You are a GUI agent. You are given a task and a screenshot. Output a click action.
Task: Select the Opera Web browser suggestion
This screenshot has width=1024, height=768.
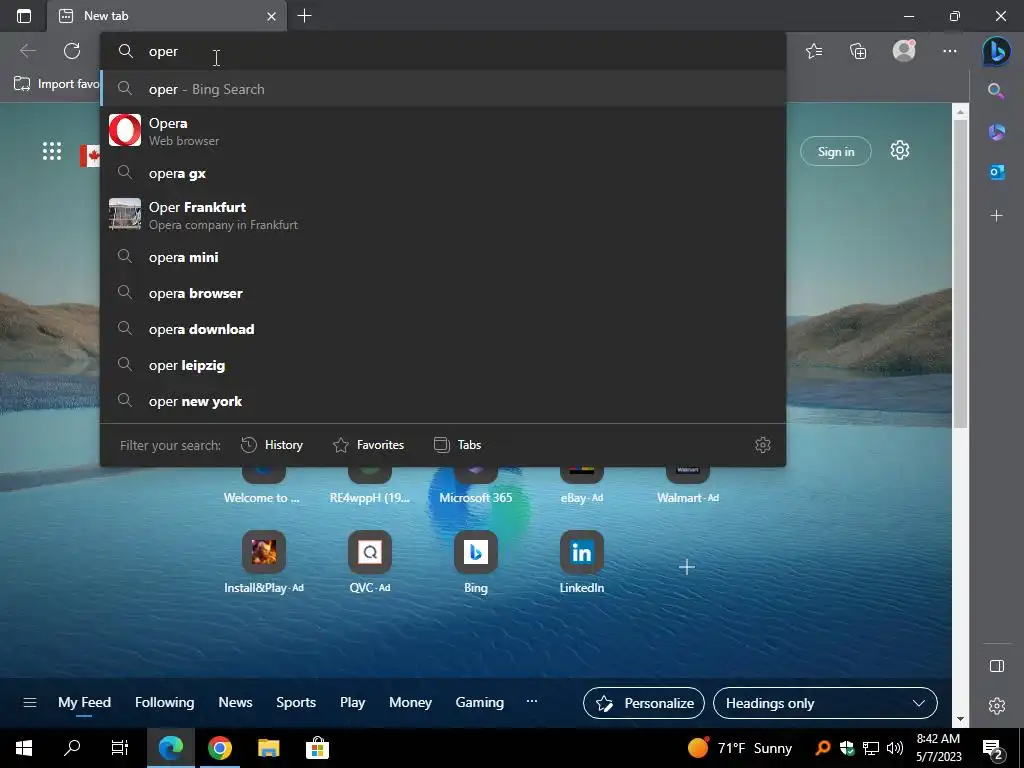[x=443, y=131]
